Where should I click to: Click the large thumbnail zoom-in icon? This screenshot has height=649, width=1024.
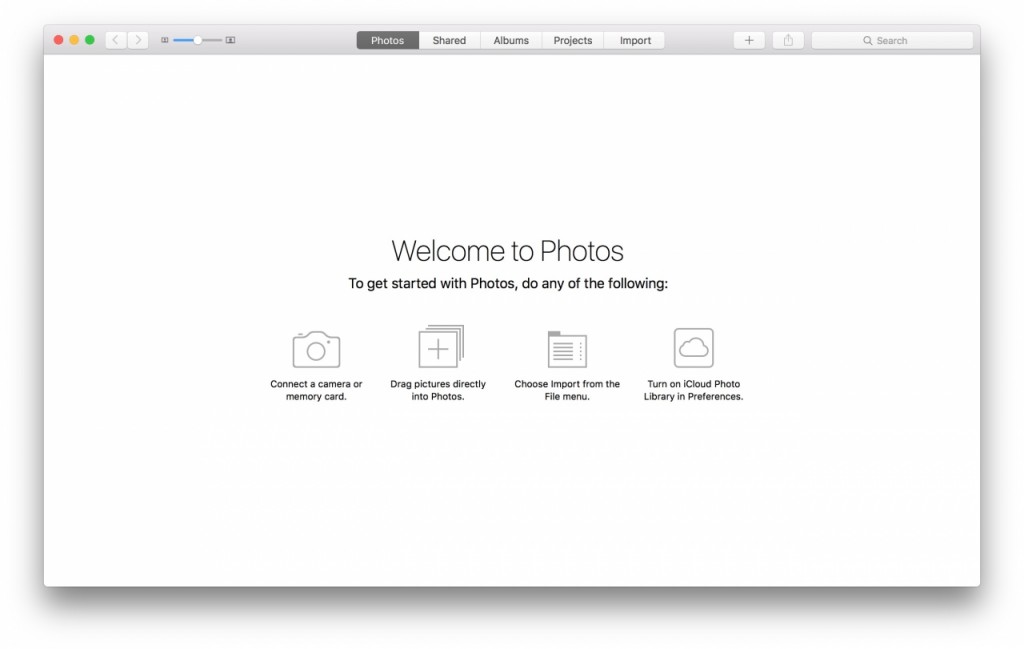click(x=231, y=40)
